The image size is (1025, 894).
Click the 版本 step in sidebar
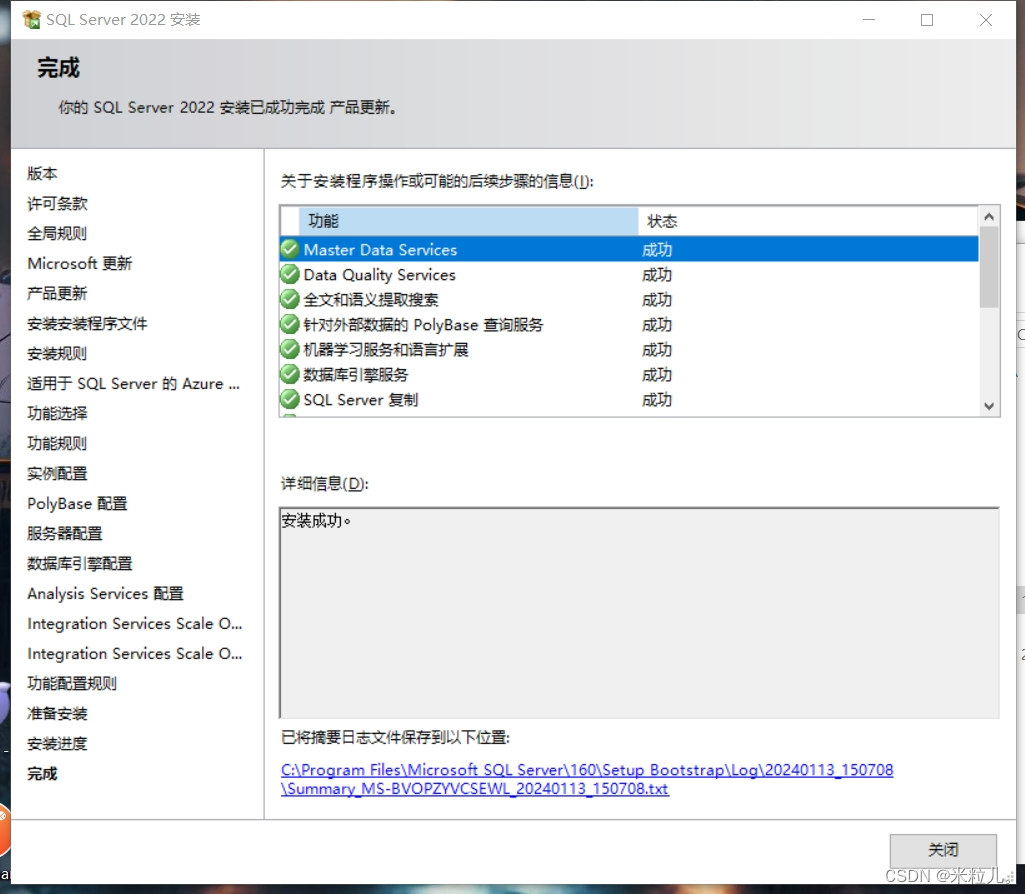pyautogui.click(x=42, y=173)
